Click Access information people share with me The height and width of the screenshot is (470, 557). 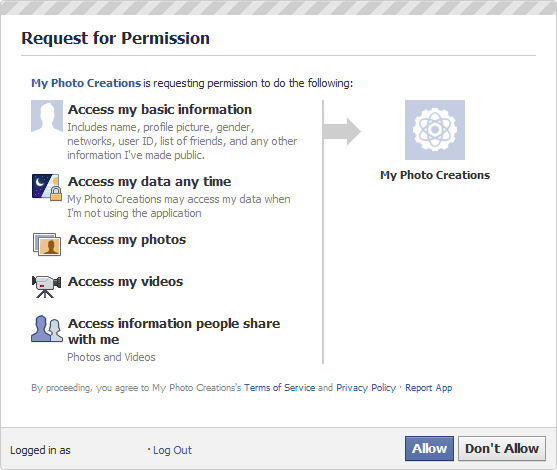[x=174, y=331]
